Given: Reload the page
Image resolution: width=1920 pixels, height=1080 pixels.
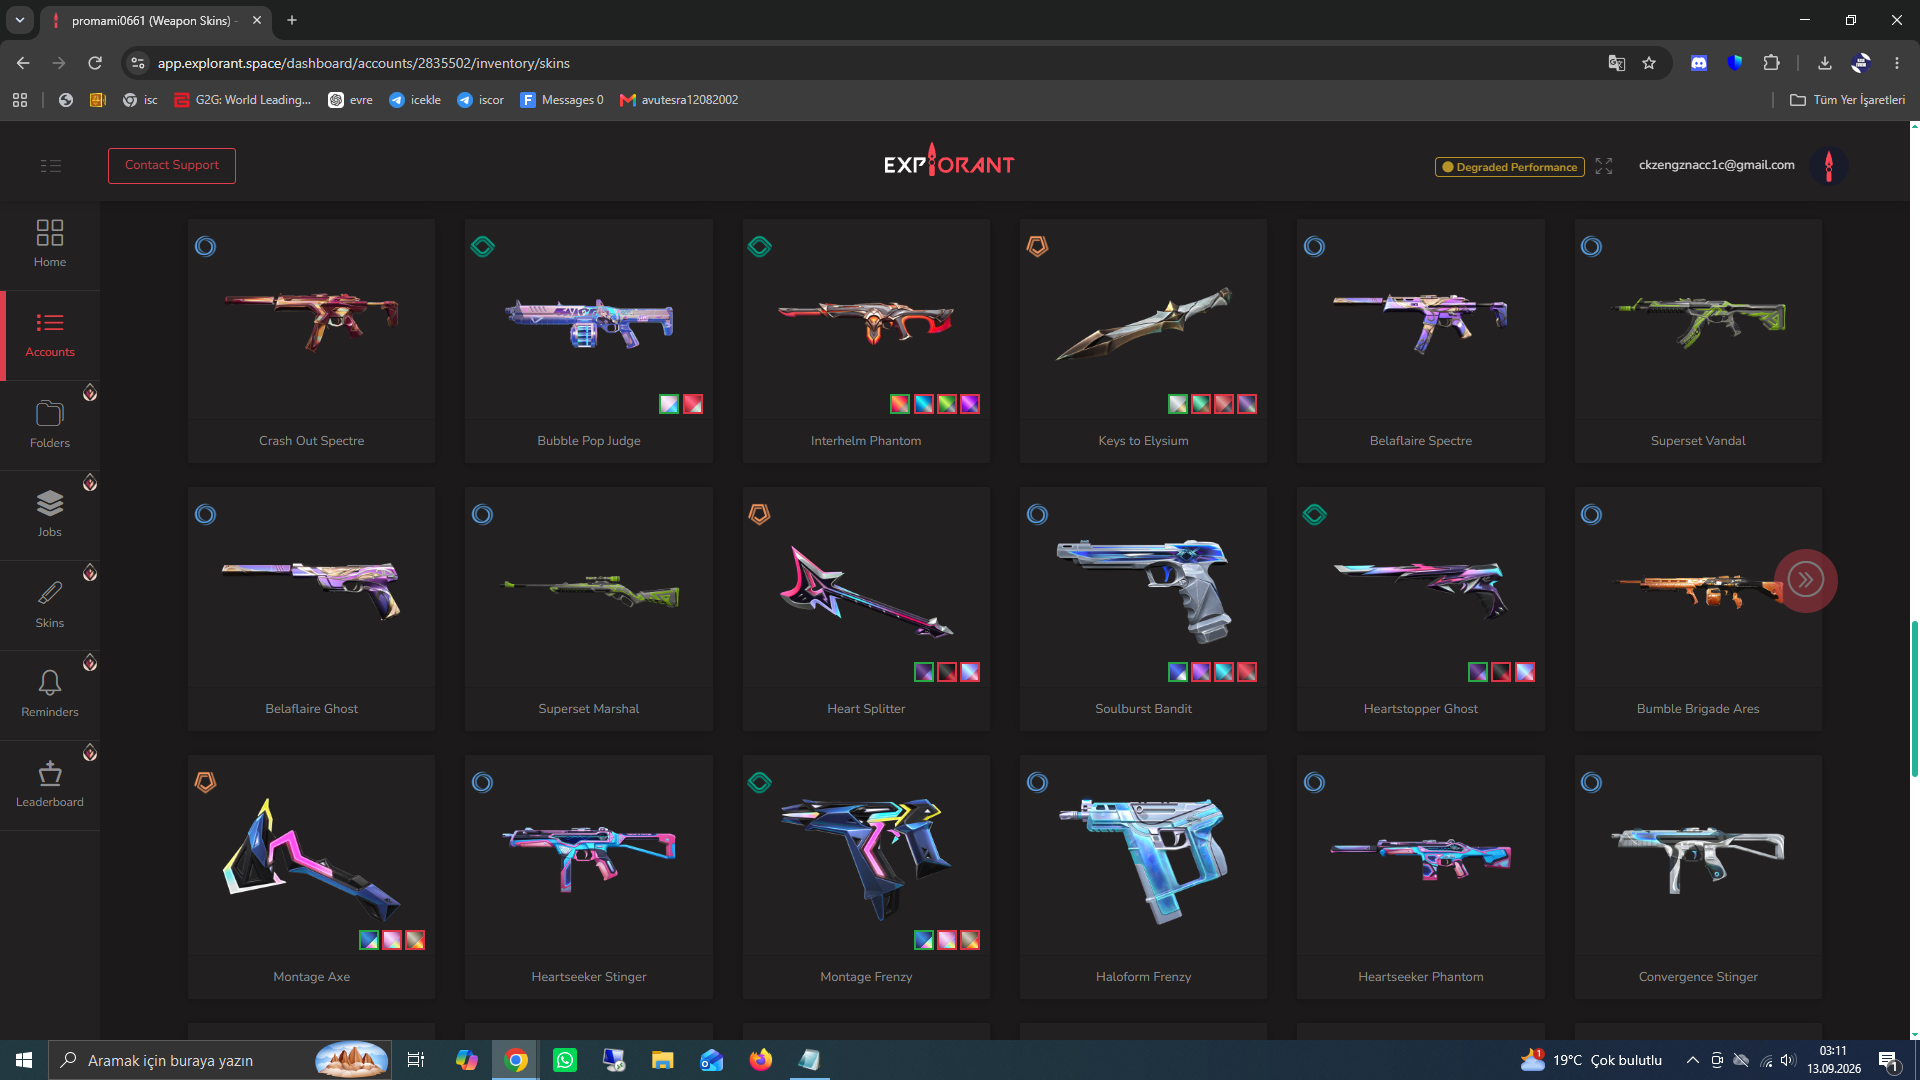Looking at the screenshot, I should tap(95, 63).
